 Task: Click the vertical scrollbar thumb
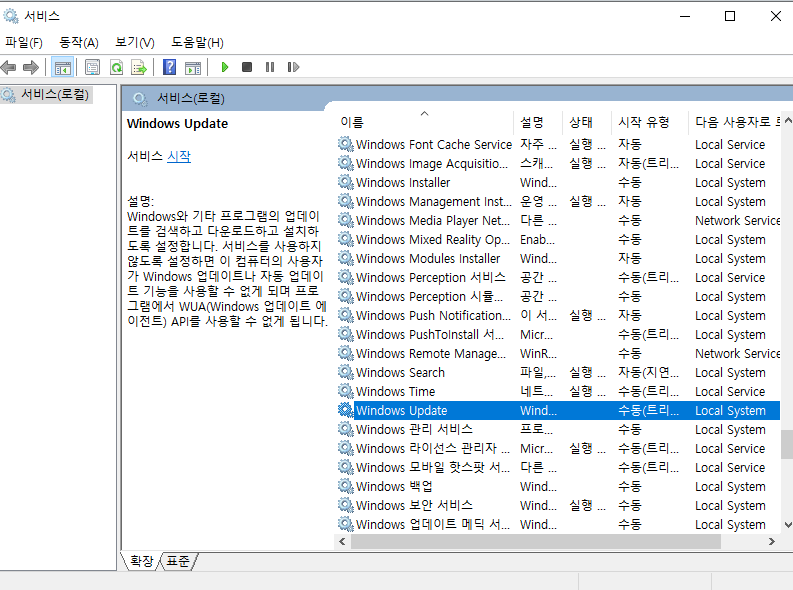(787, 444)
